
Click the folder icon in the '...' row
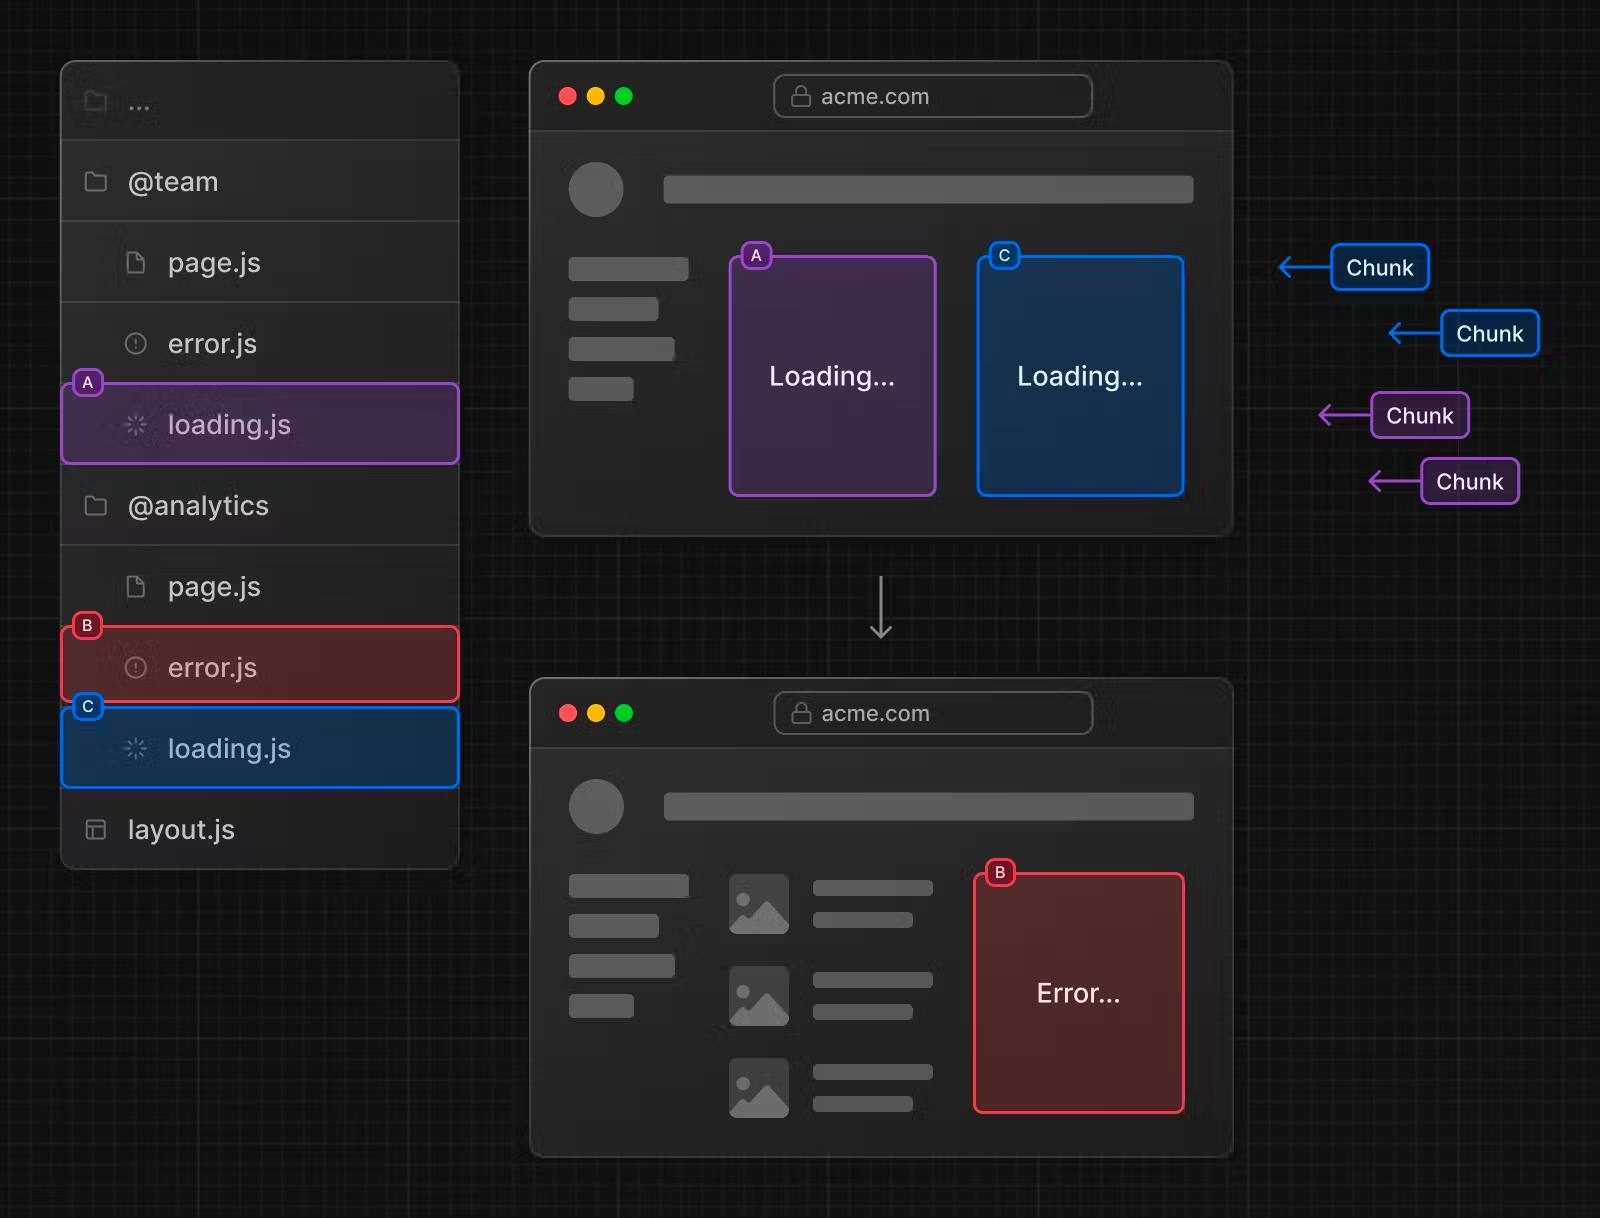pos(96,101)
